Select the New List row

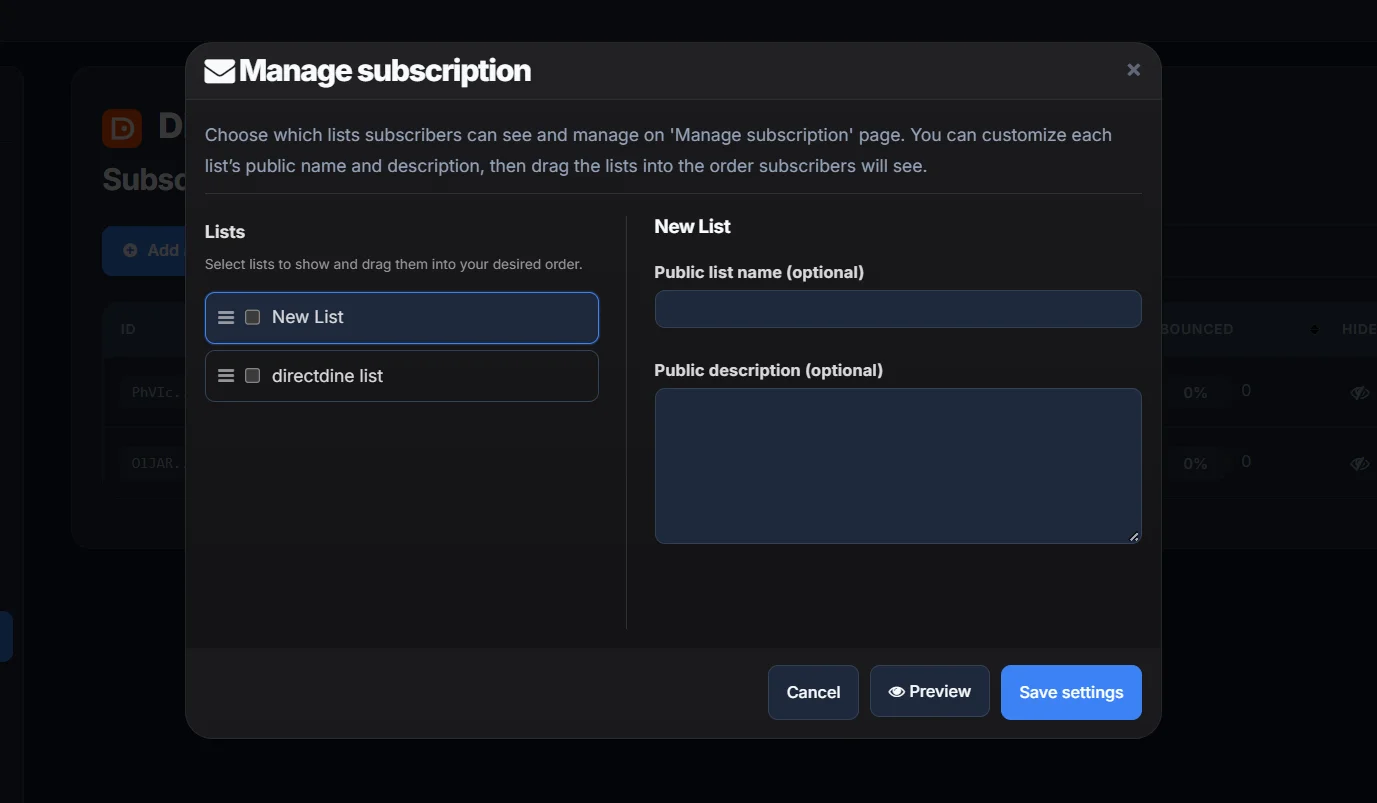pyautogui.click(x=402, y=317)
